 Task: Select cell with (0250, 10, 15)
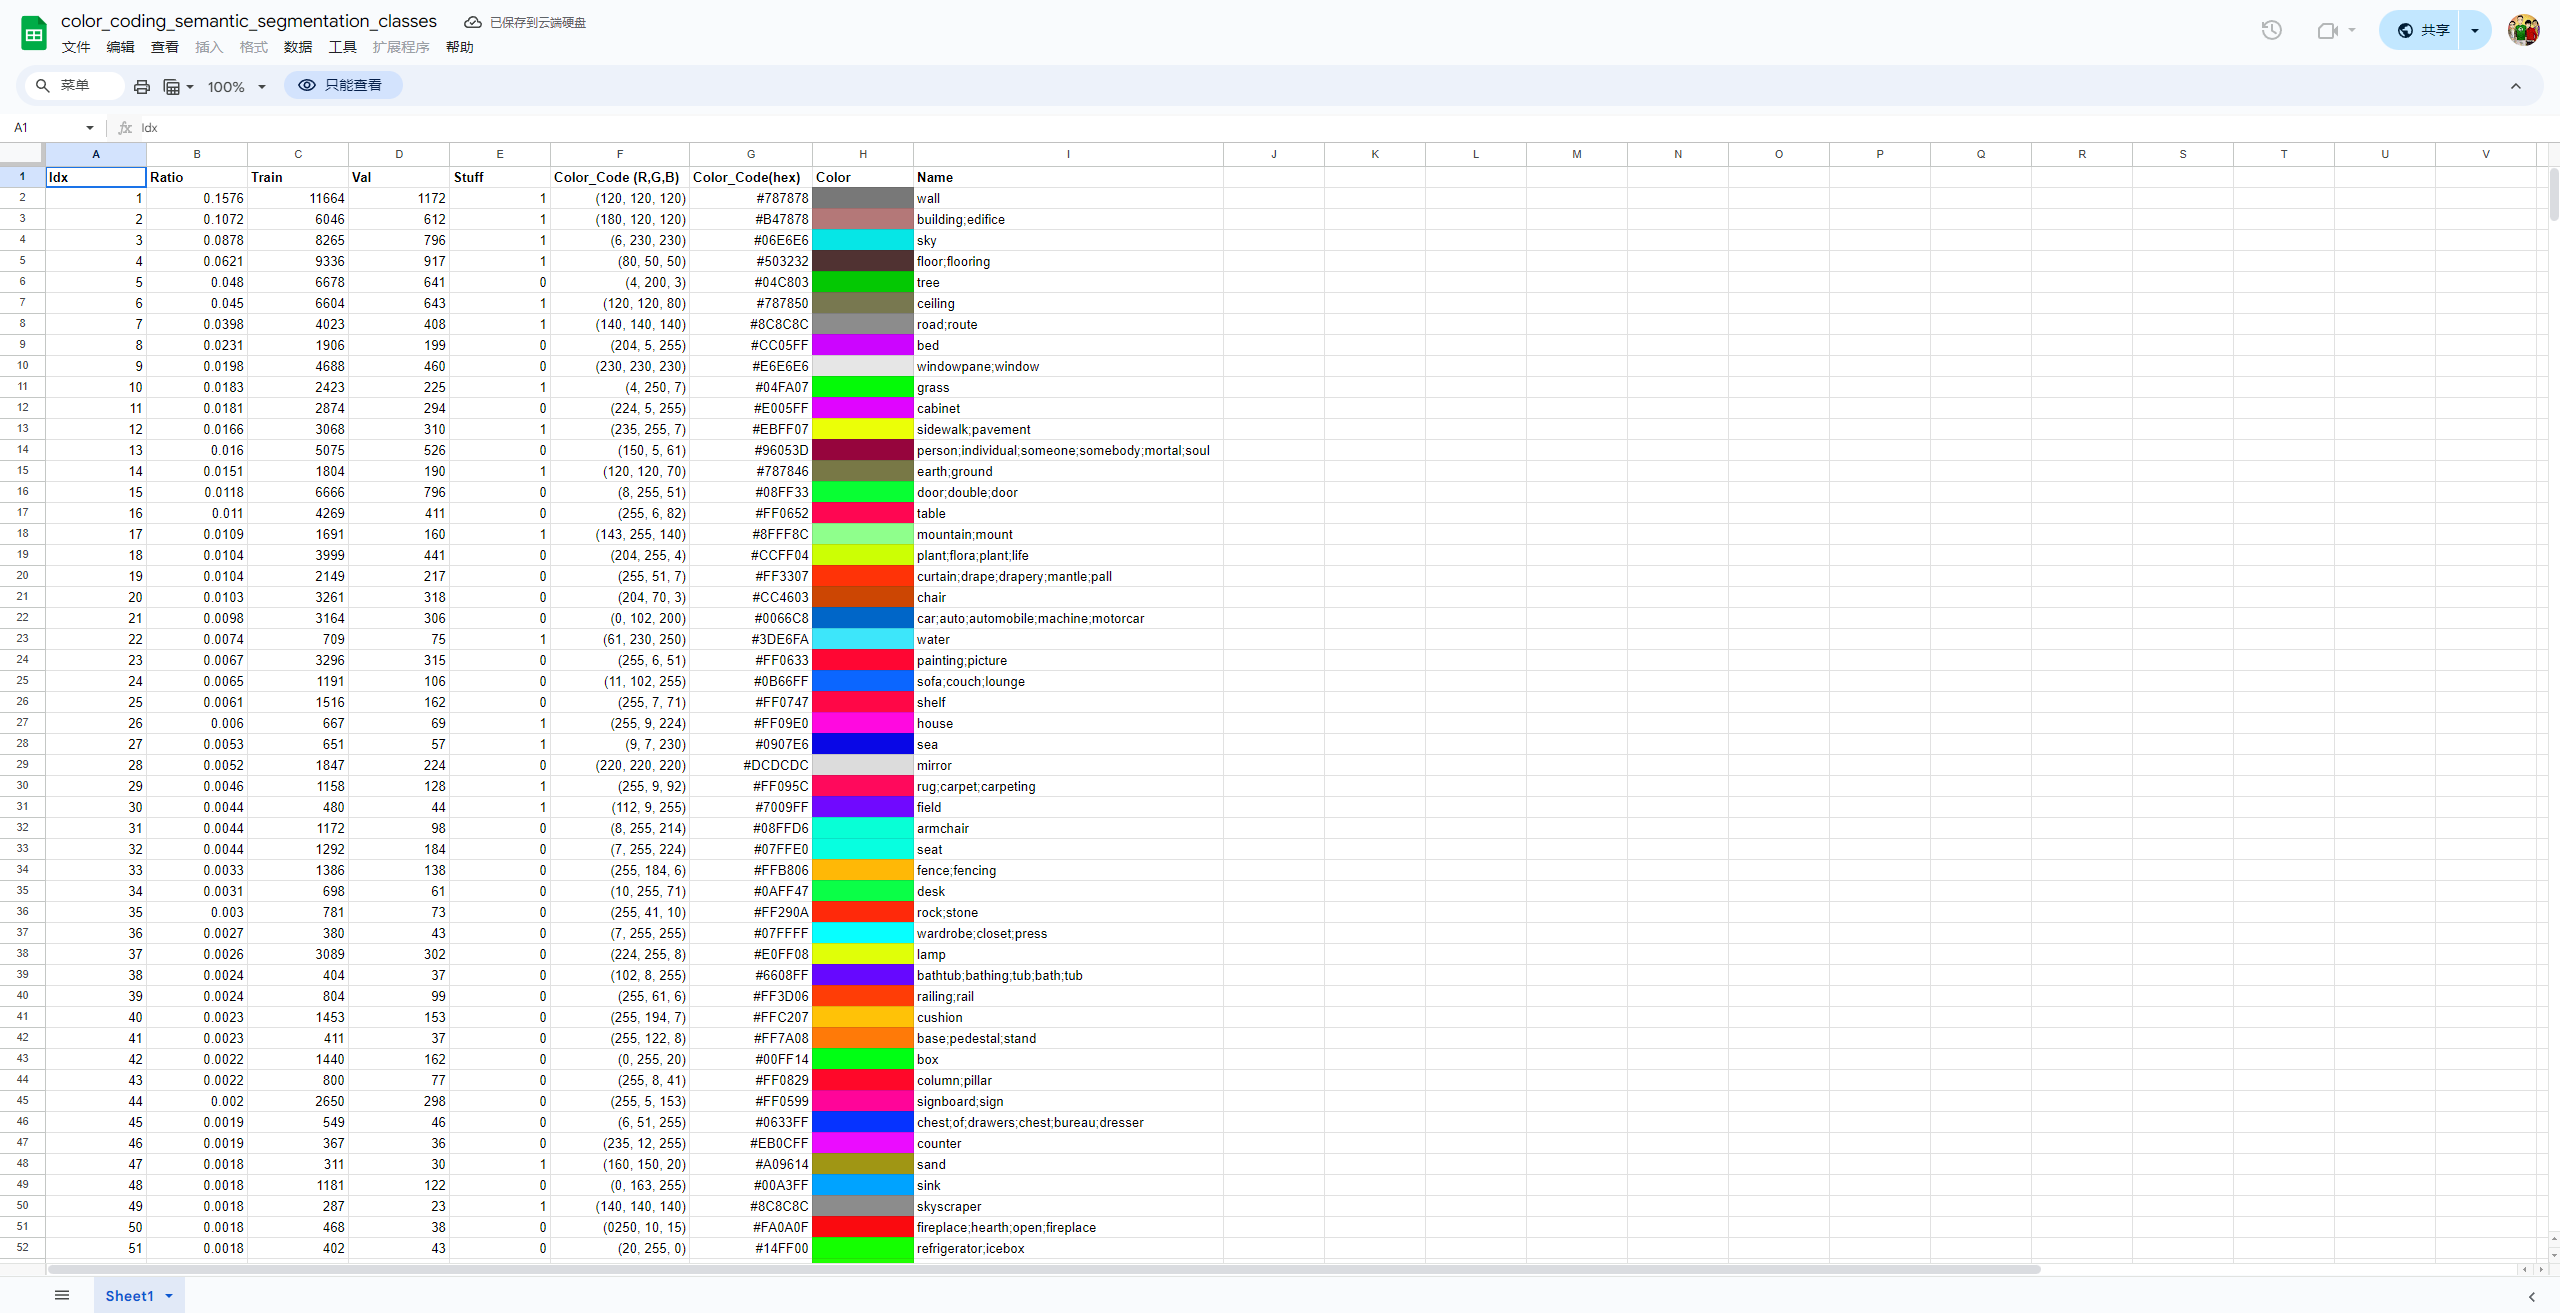pos(620,1227)
